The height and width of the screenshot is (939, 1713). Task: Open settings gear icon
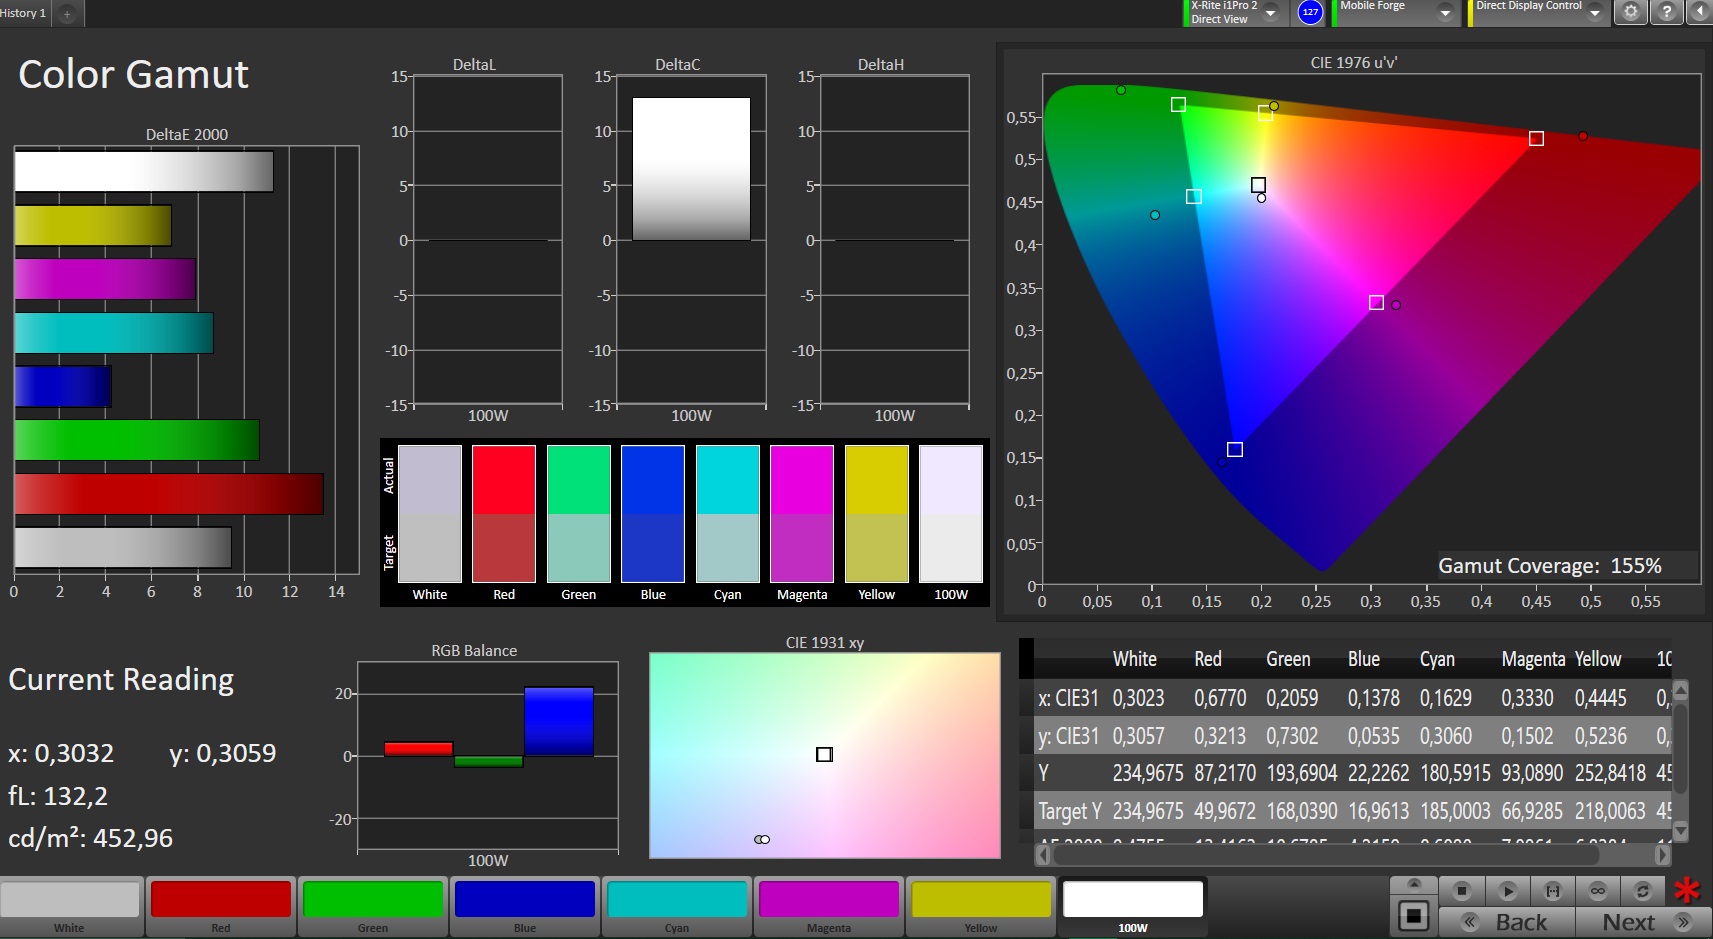pyautogui.click(x=1631, y=12)
